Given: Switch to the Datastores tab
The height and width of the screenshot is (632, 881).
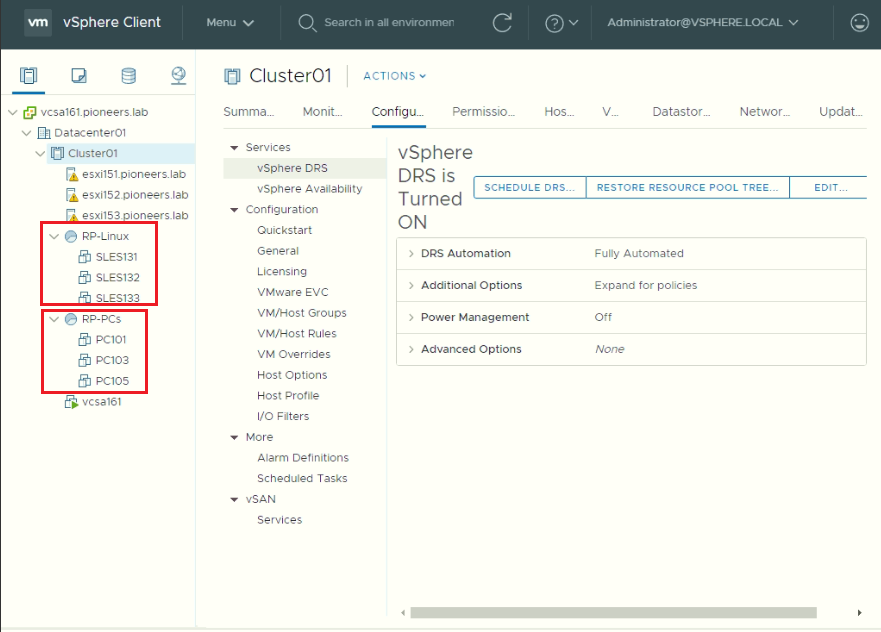Looking at the screenshot, I should (682, 112).
